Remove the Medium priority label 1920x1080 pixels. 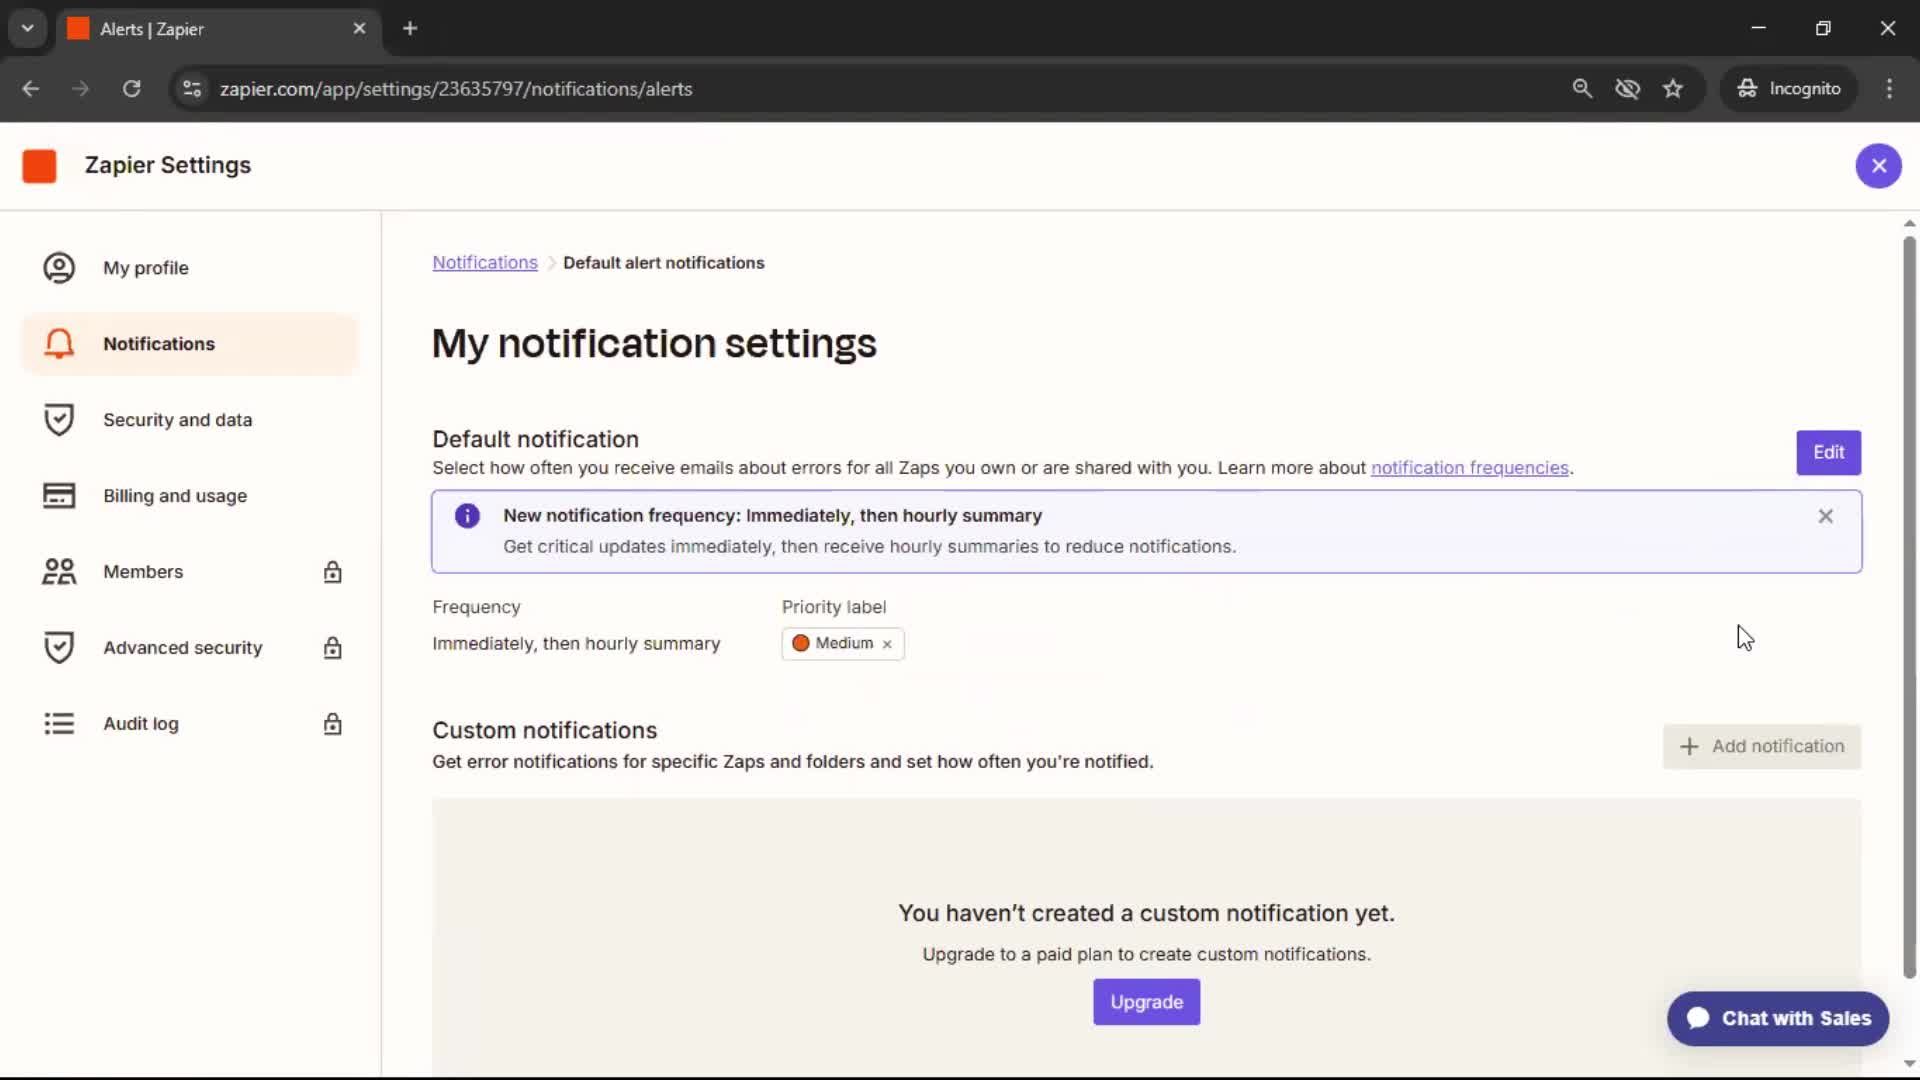point(887,644)
